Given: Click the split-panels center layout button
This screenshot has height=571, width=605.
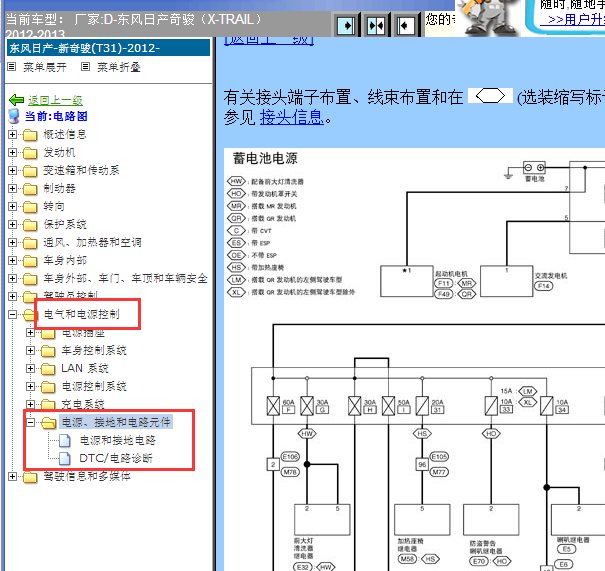Looking at the screenshot, I should pyautogui.click(x=376, y=26).
